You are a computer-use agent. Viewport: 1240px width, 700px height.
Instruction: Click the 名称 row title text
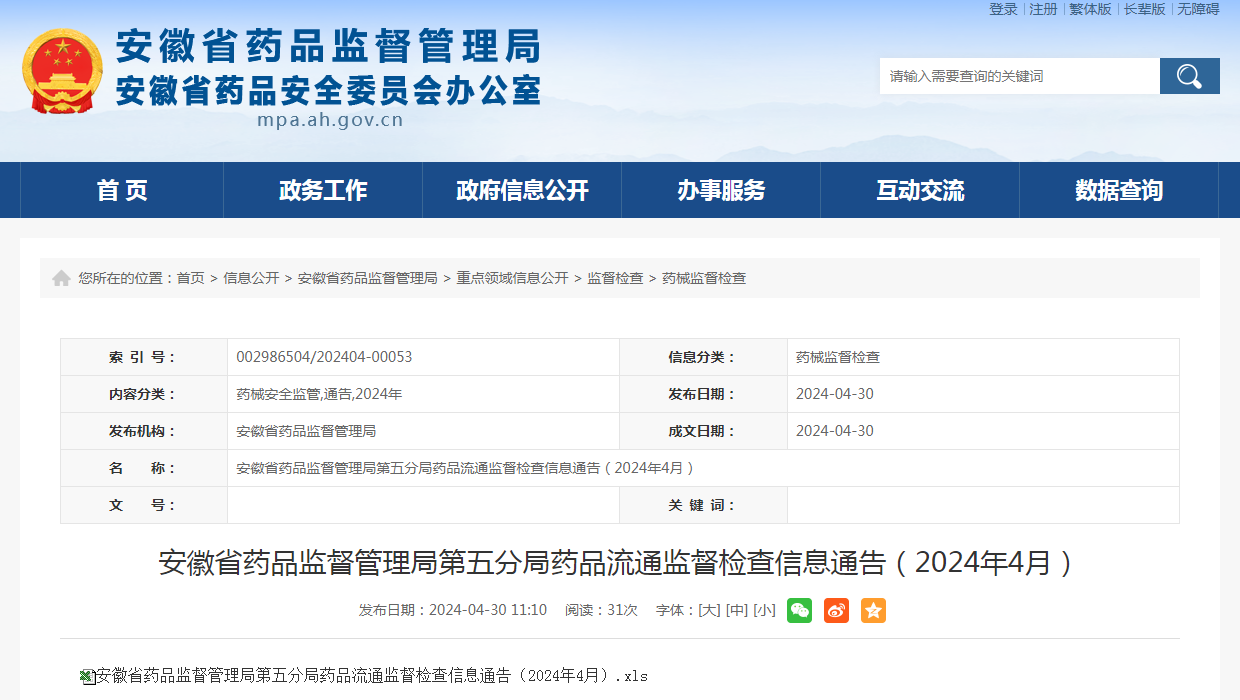(x=466, y=468)
